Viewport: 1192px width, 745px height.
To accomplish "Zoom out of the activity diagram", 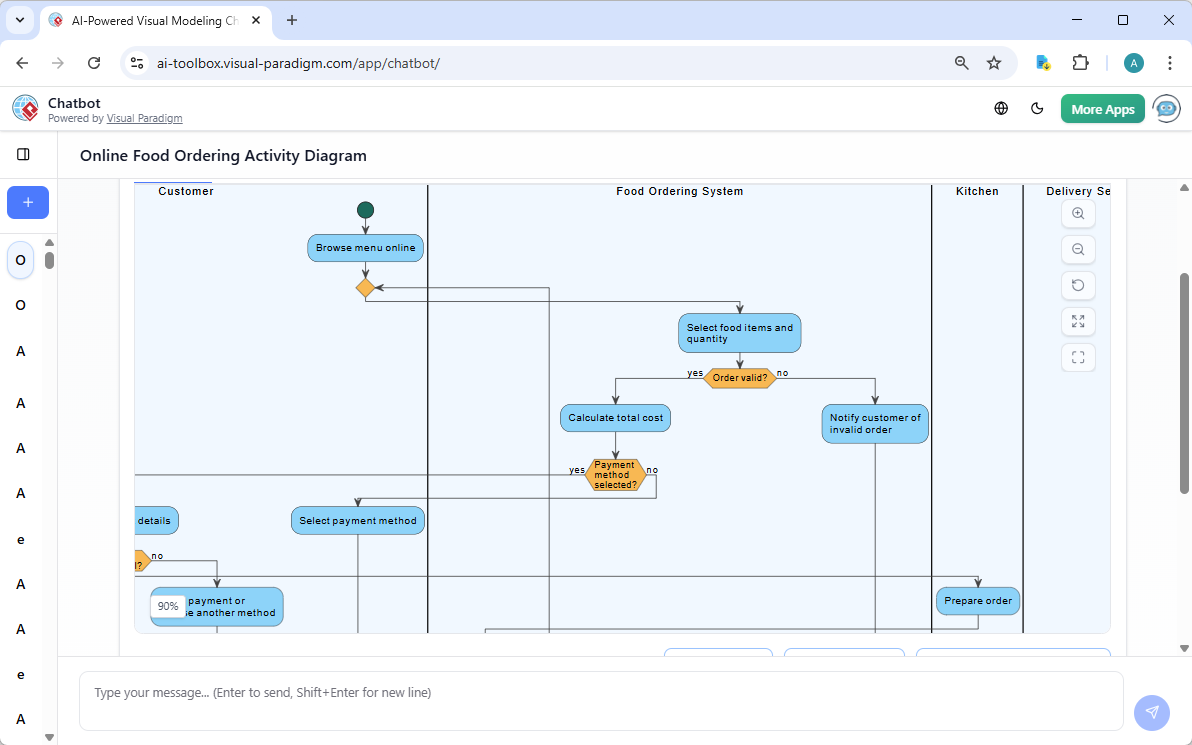I will tap(1078, 249).
